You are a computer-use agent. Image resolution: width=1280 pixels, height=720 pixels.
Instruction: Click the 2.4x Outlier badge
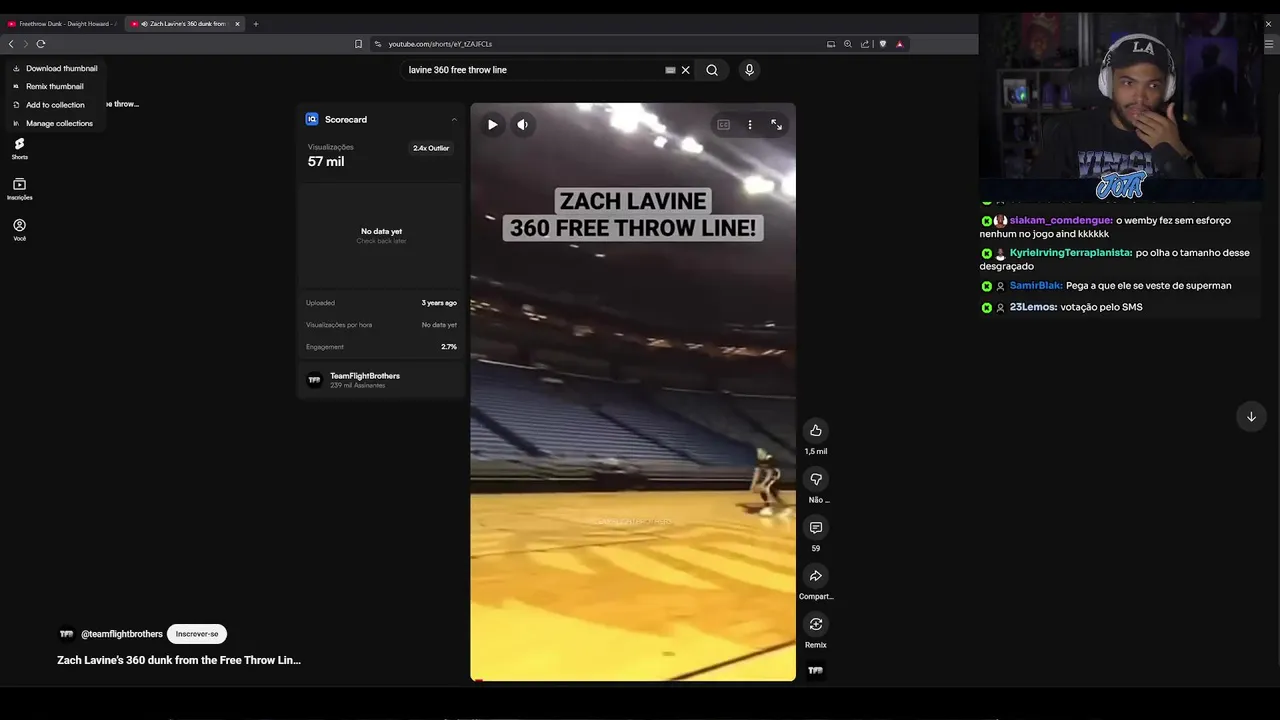tap(431, 148)
